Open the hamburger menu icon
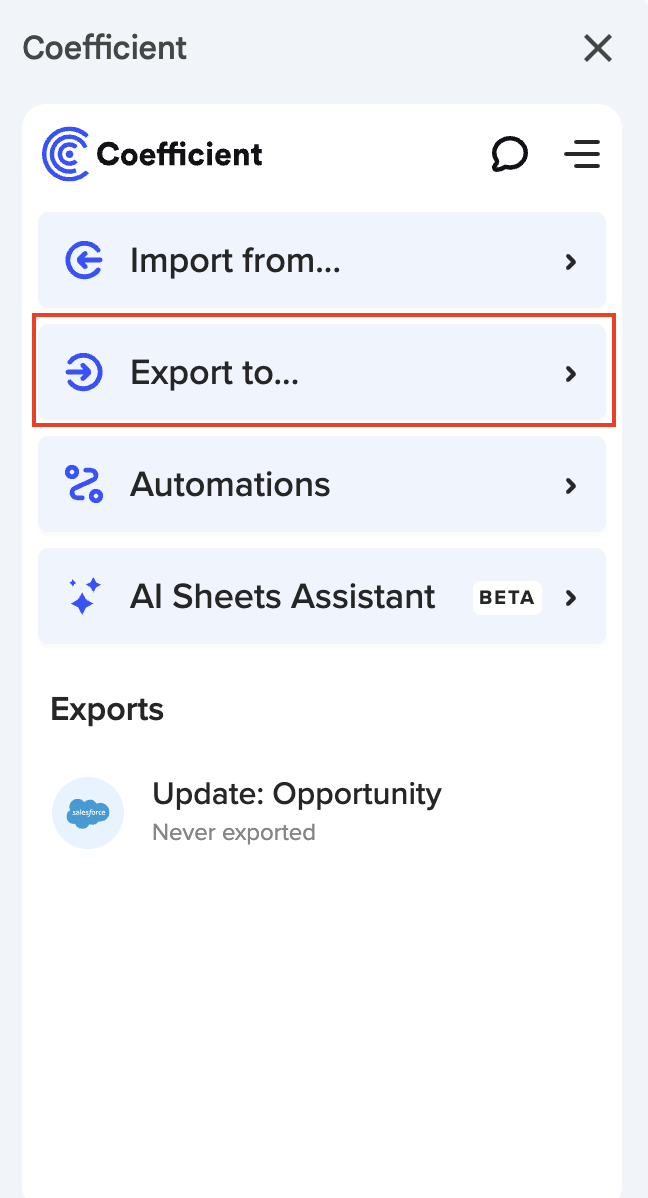Screen dimensions: 648x1198 pos(581,154)
